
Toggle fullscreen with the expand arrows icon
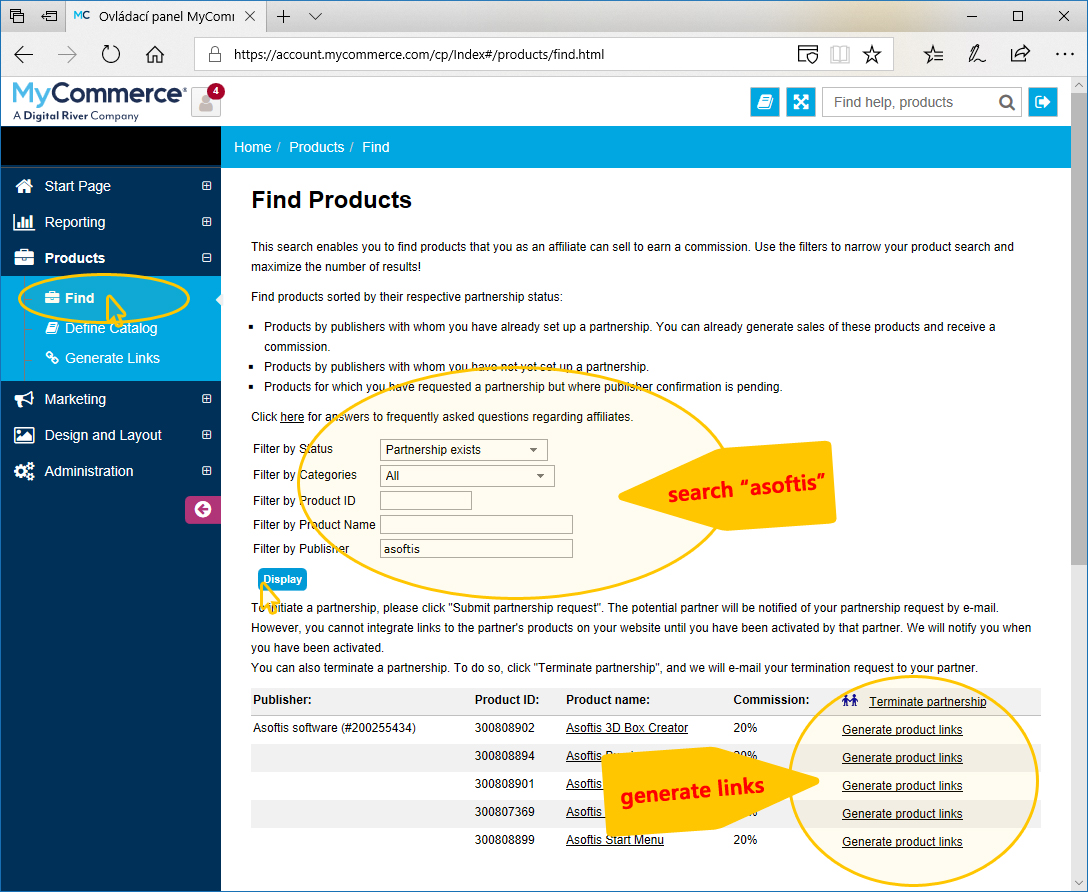point(801,102)
